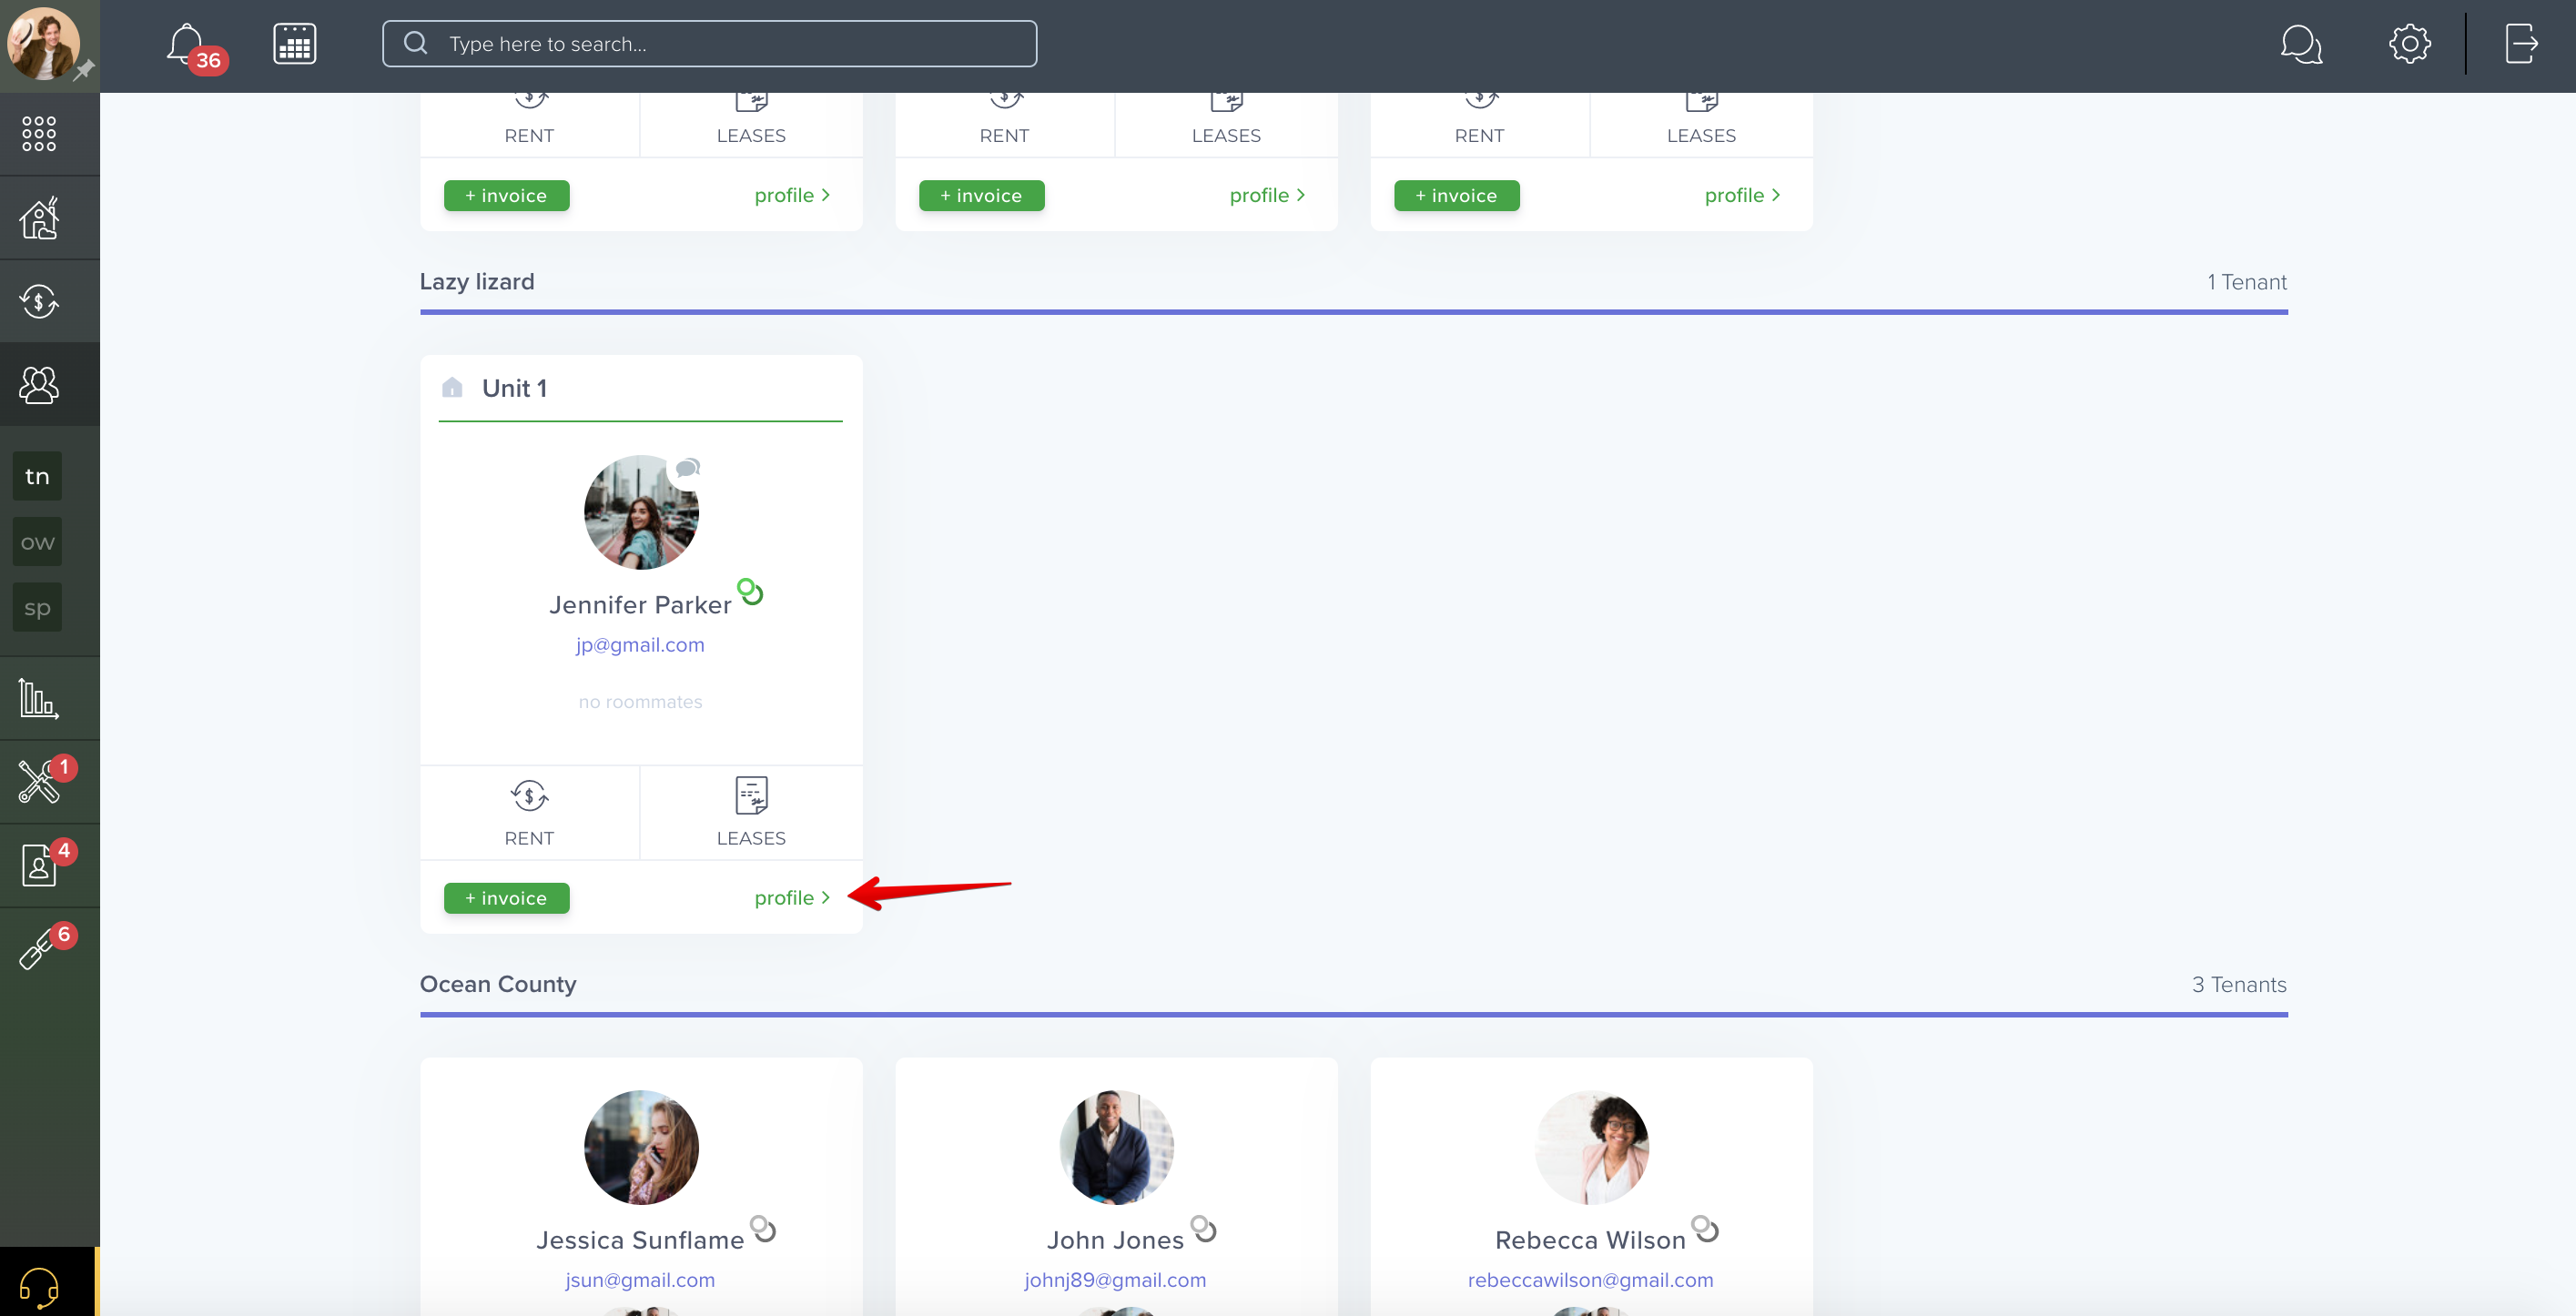Image resolution: width=2576 pixels, height=1316 pixels.
Task: Click the connection status icon beside Jennifer Parker
Action: [750, 592]
